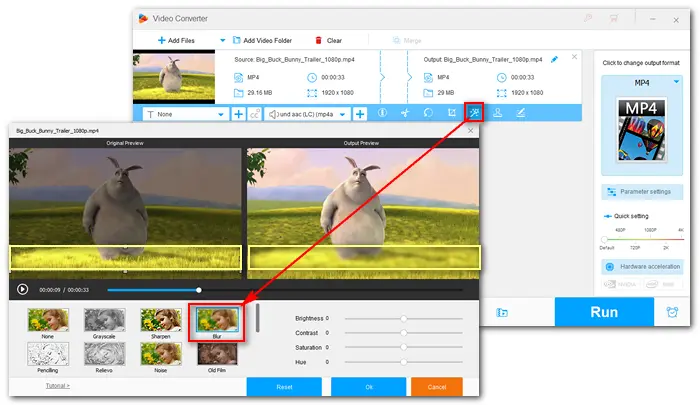700x405 pixels.
Task: Click the effects list scrollbar
Action: coord(258,318)
